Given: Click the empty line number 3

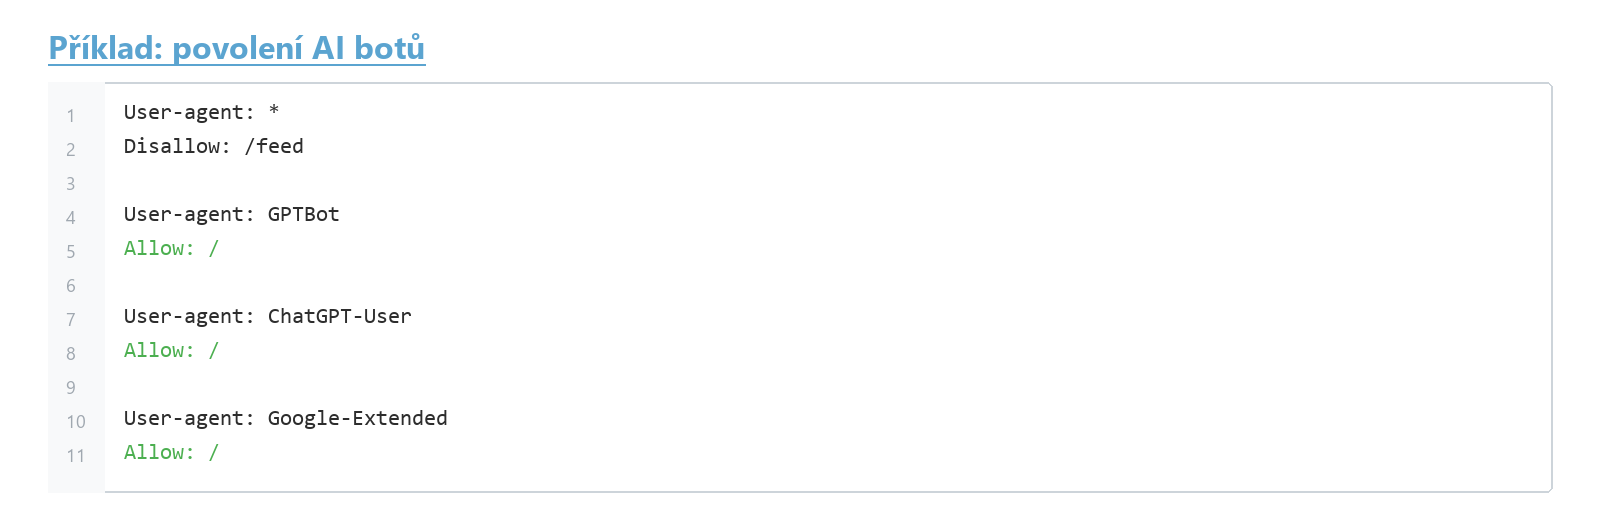Looking at the screenshot, I should (71, 184).
